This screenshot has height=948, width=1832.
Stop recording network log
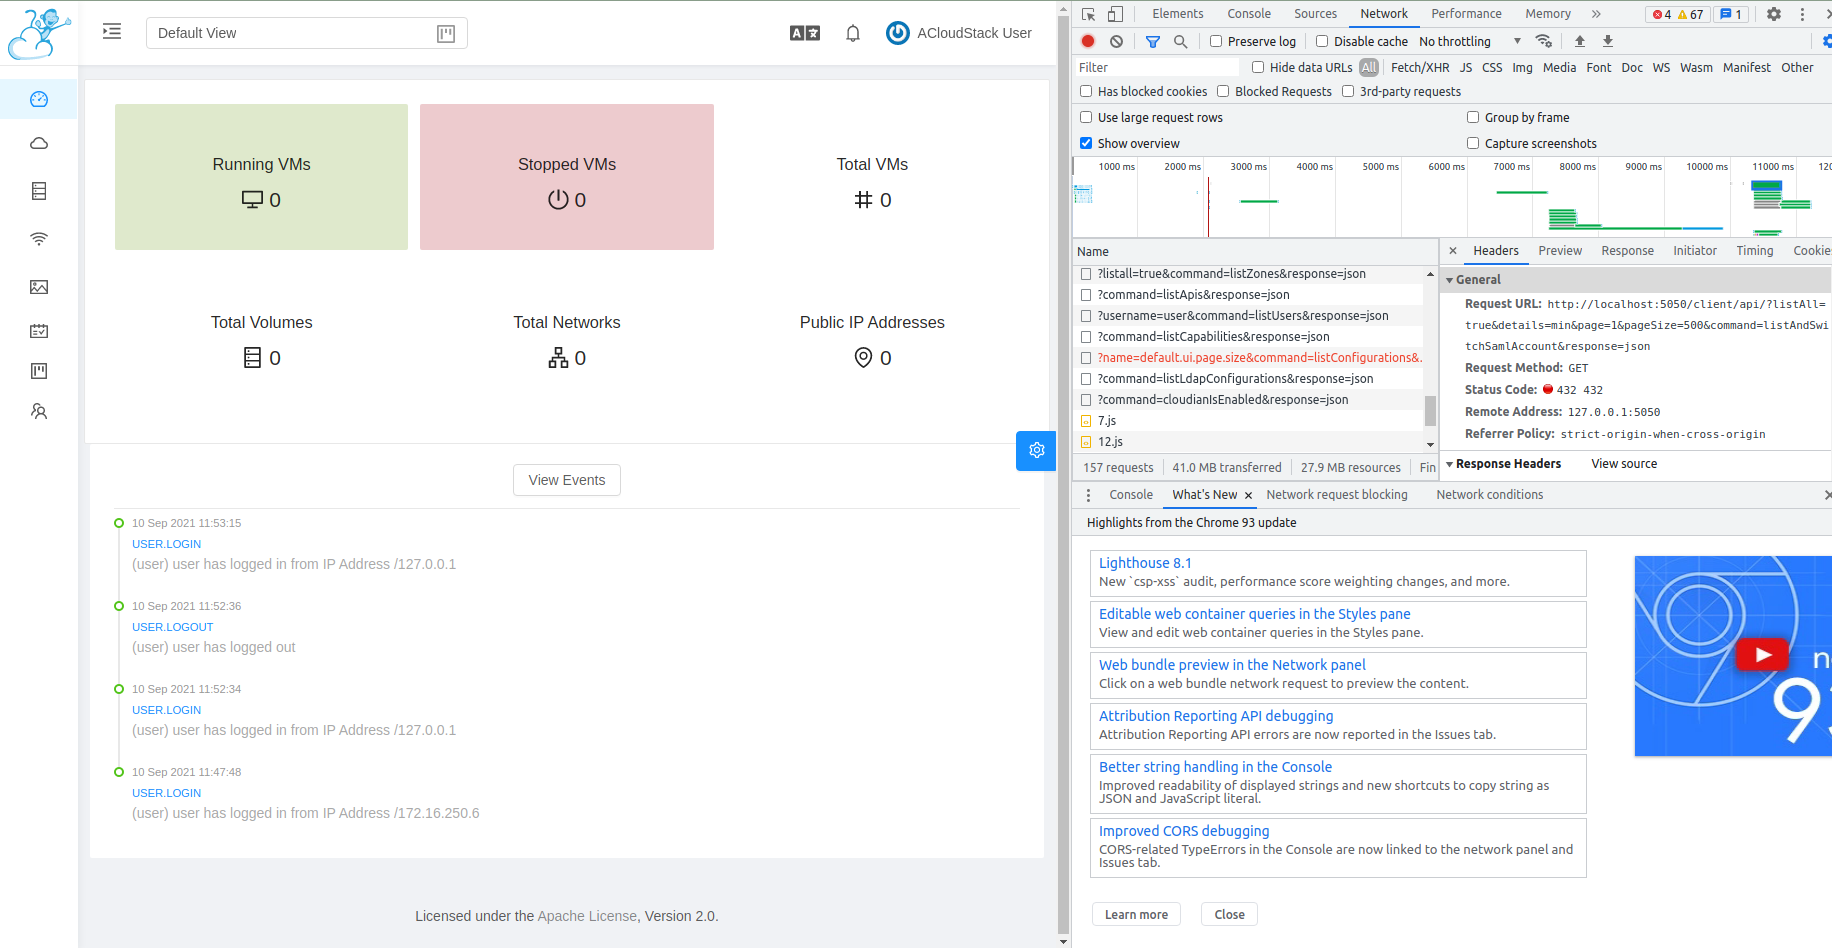tap(1088, 41)
